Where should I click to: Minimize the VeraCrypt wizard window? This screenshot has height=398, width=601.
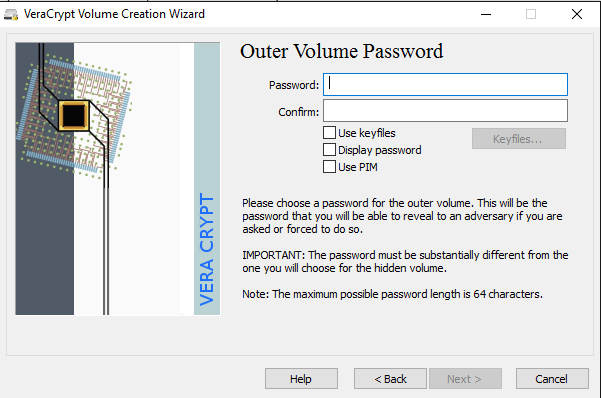(x=486, y=15)
